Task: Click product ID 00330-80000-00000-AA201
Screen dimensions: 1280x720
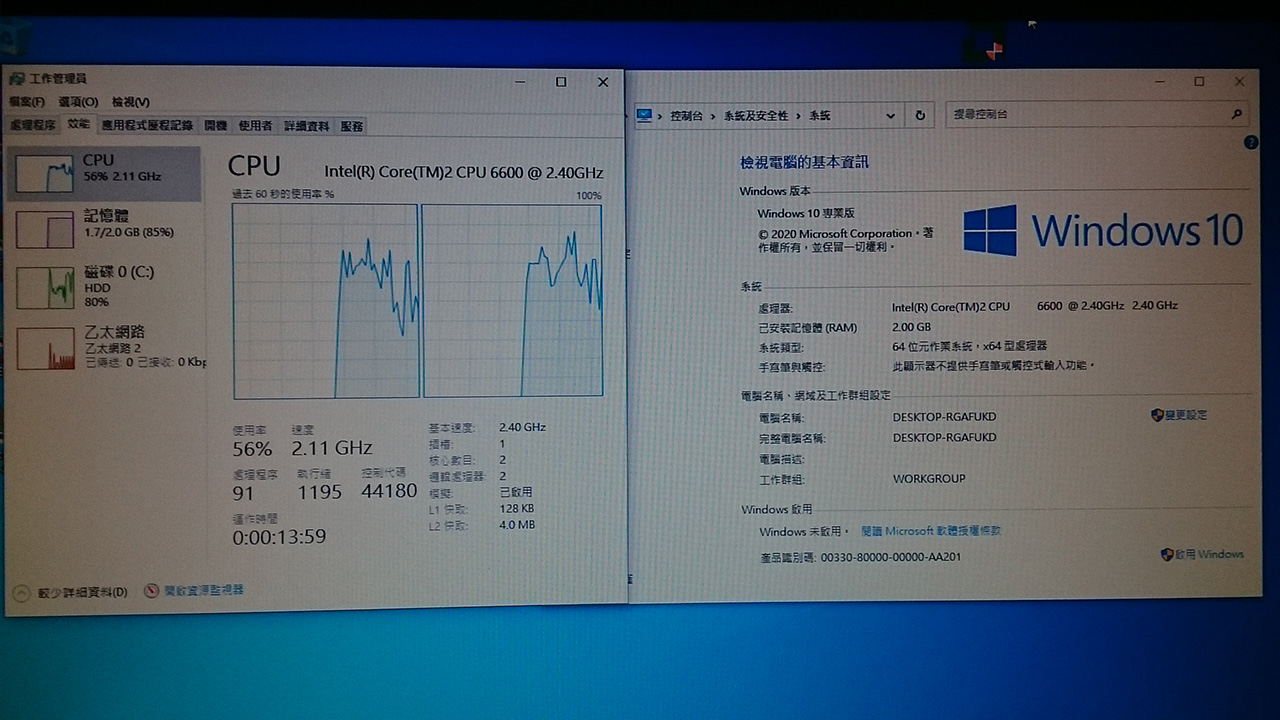Action: (891, 557)
